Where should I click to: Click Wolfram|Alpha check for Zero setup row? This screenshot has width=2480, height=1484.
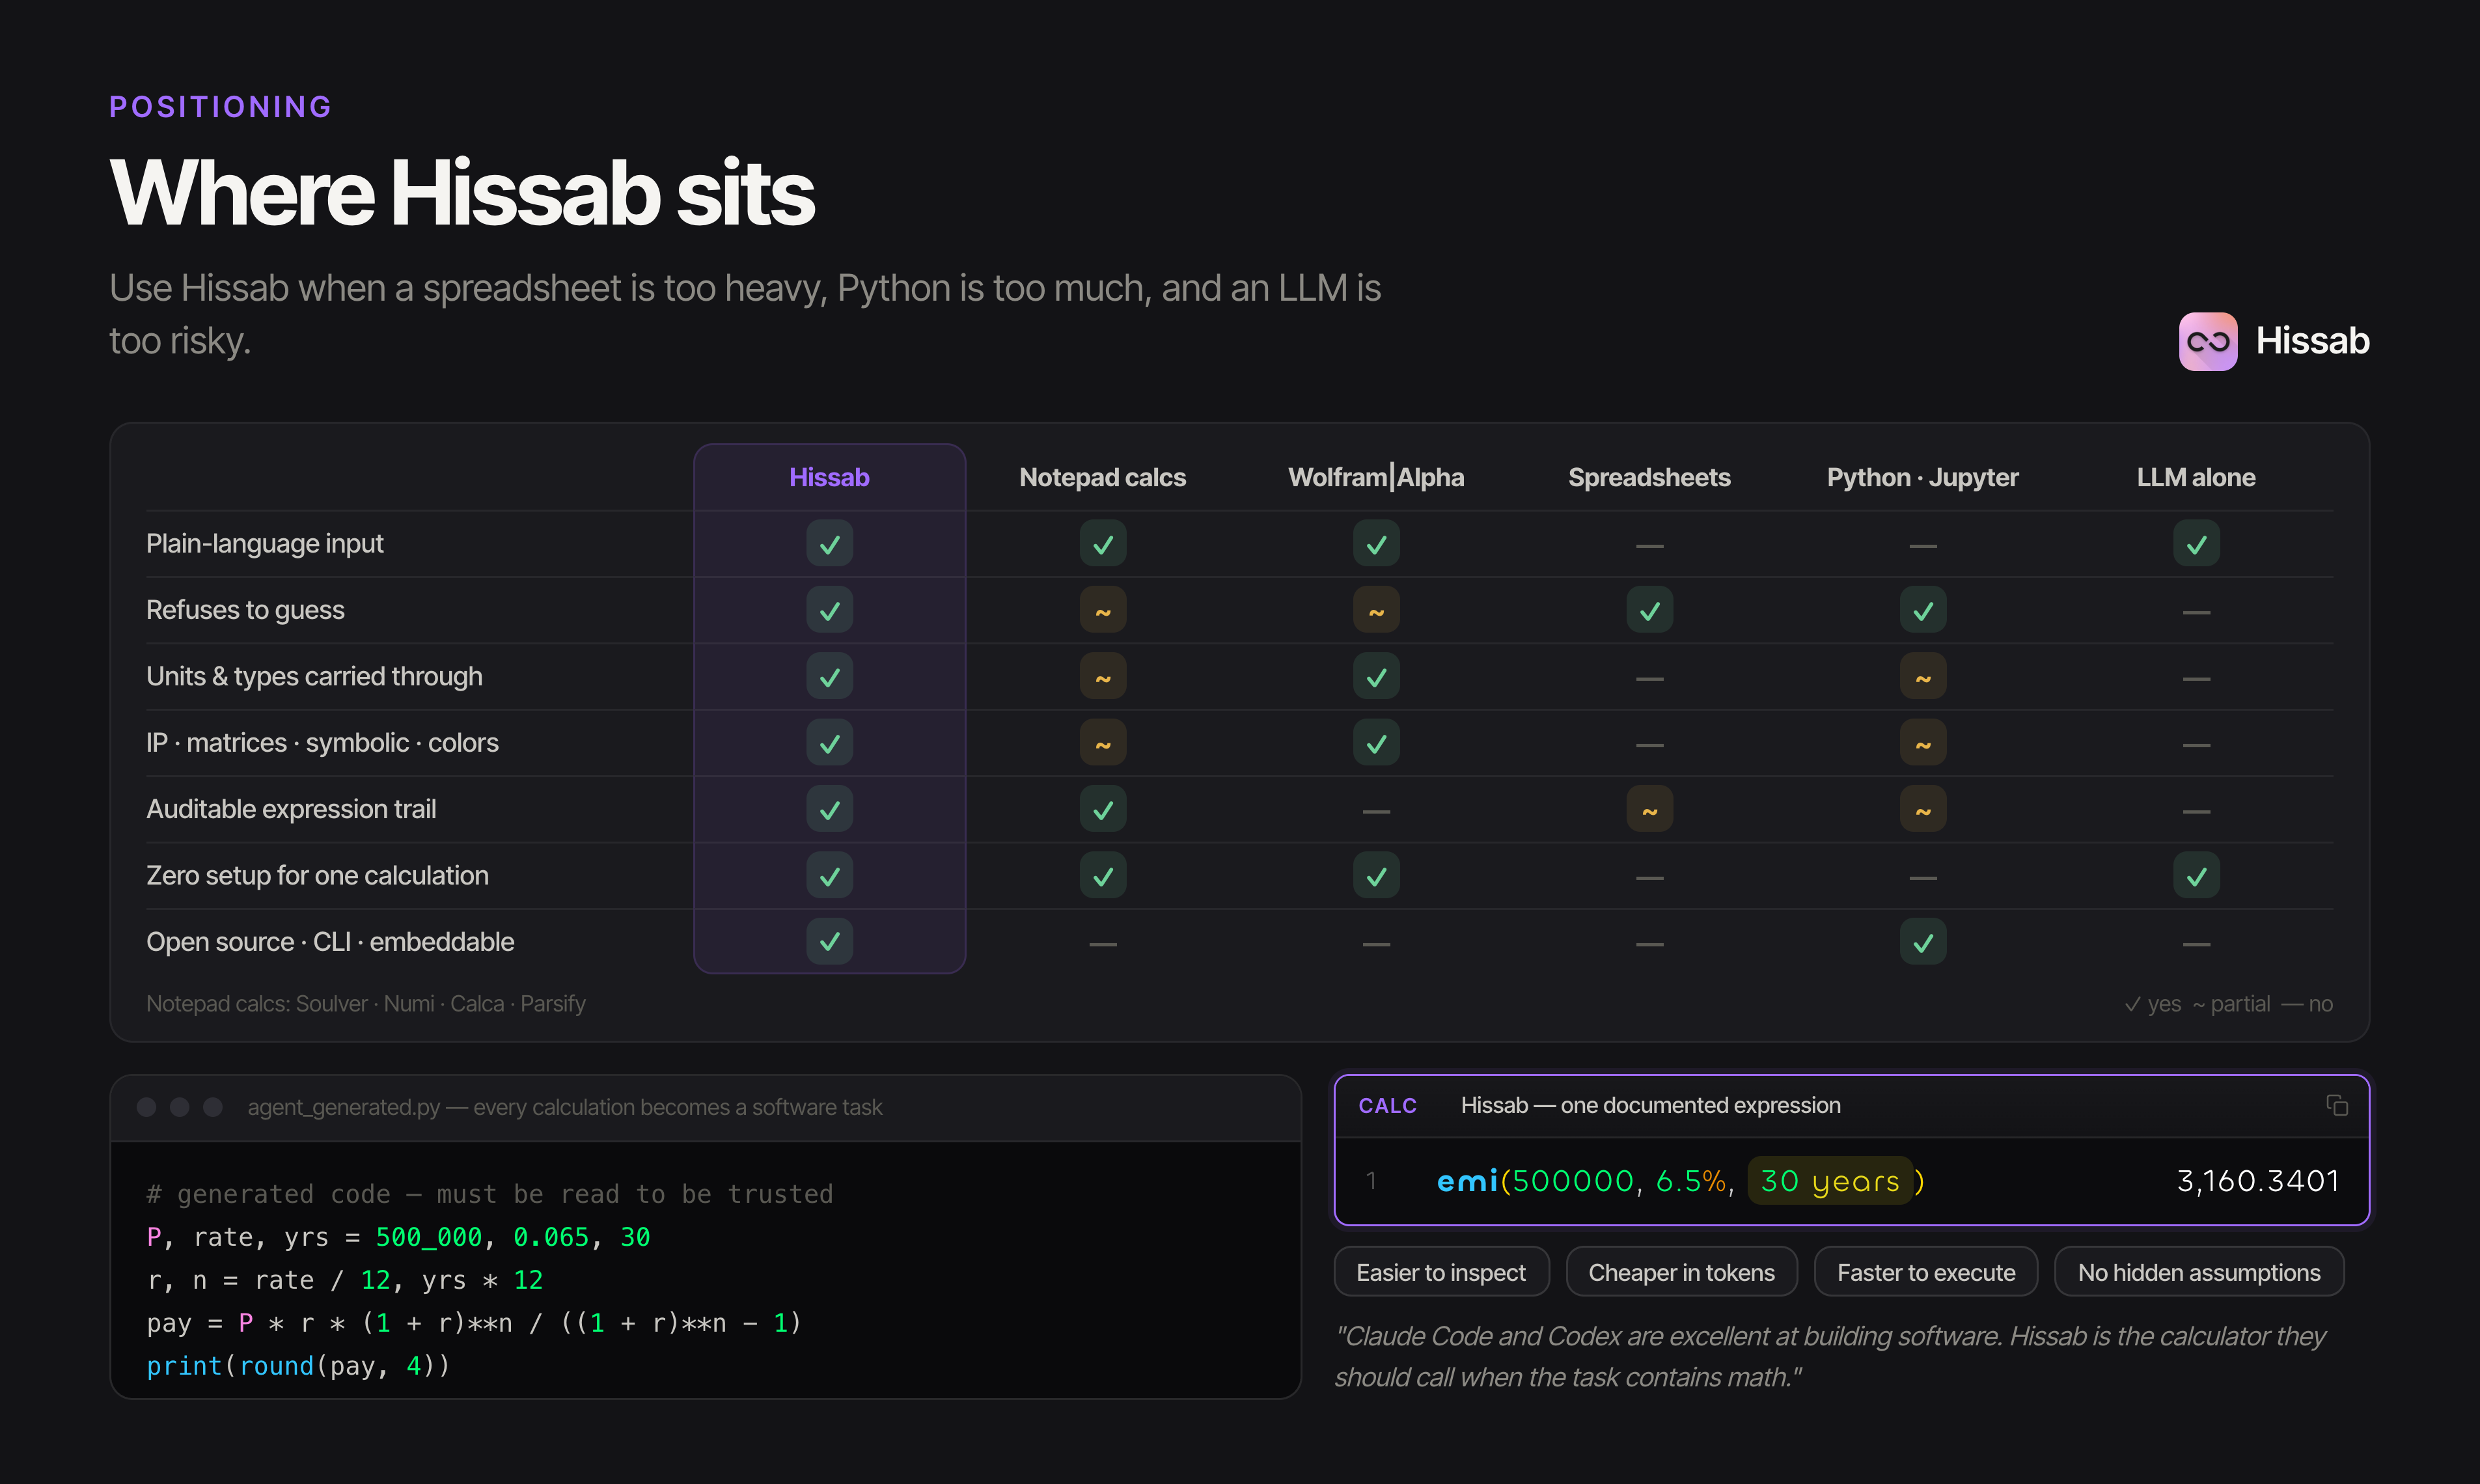pos(1376,875)
